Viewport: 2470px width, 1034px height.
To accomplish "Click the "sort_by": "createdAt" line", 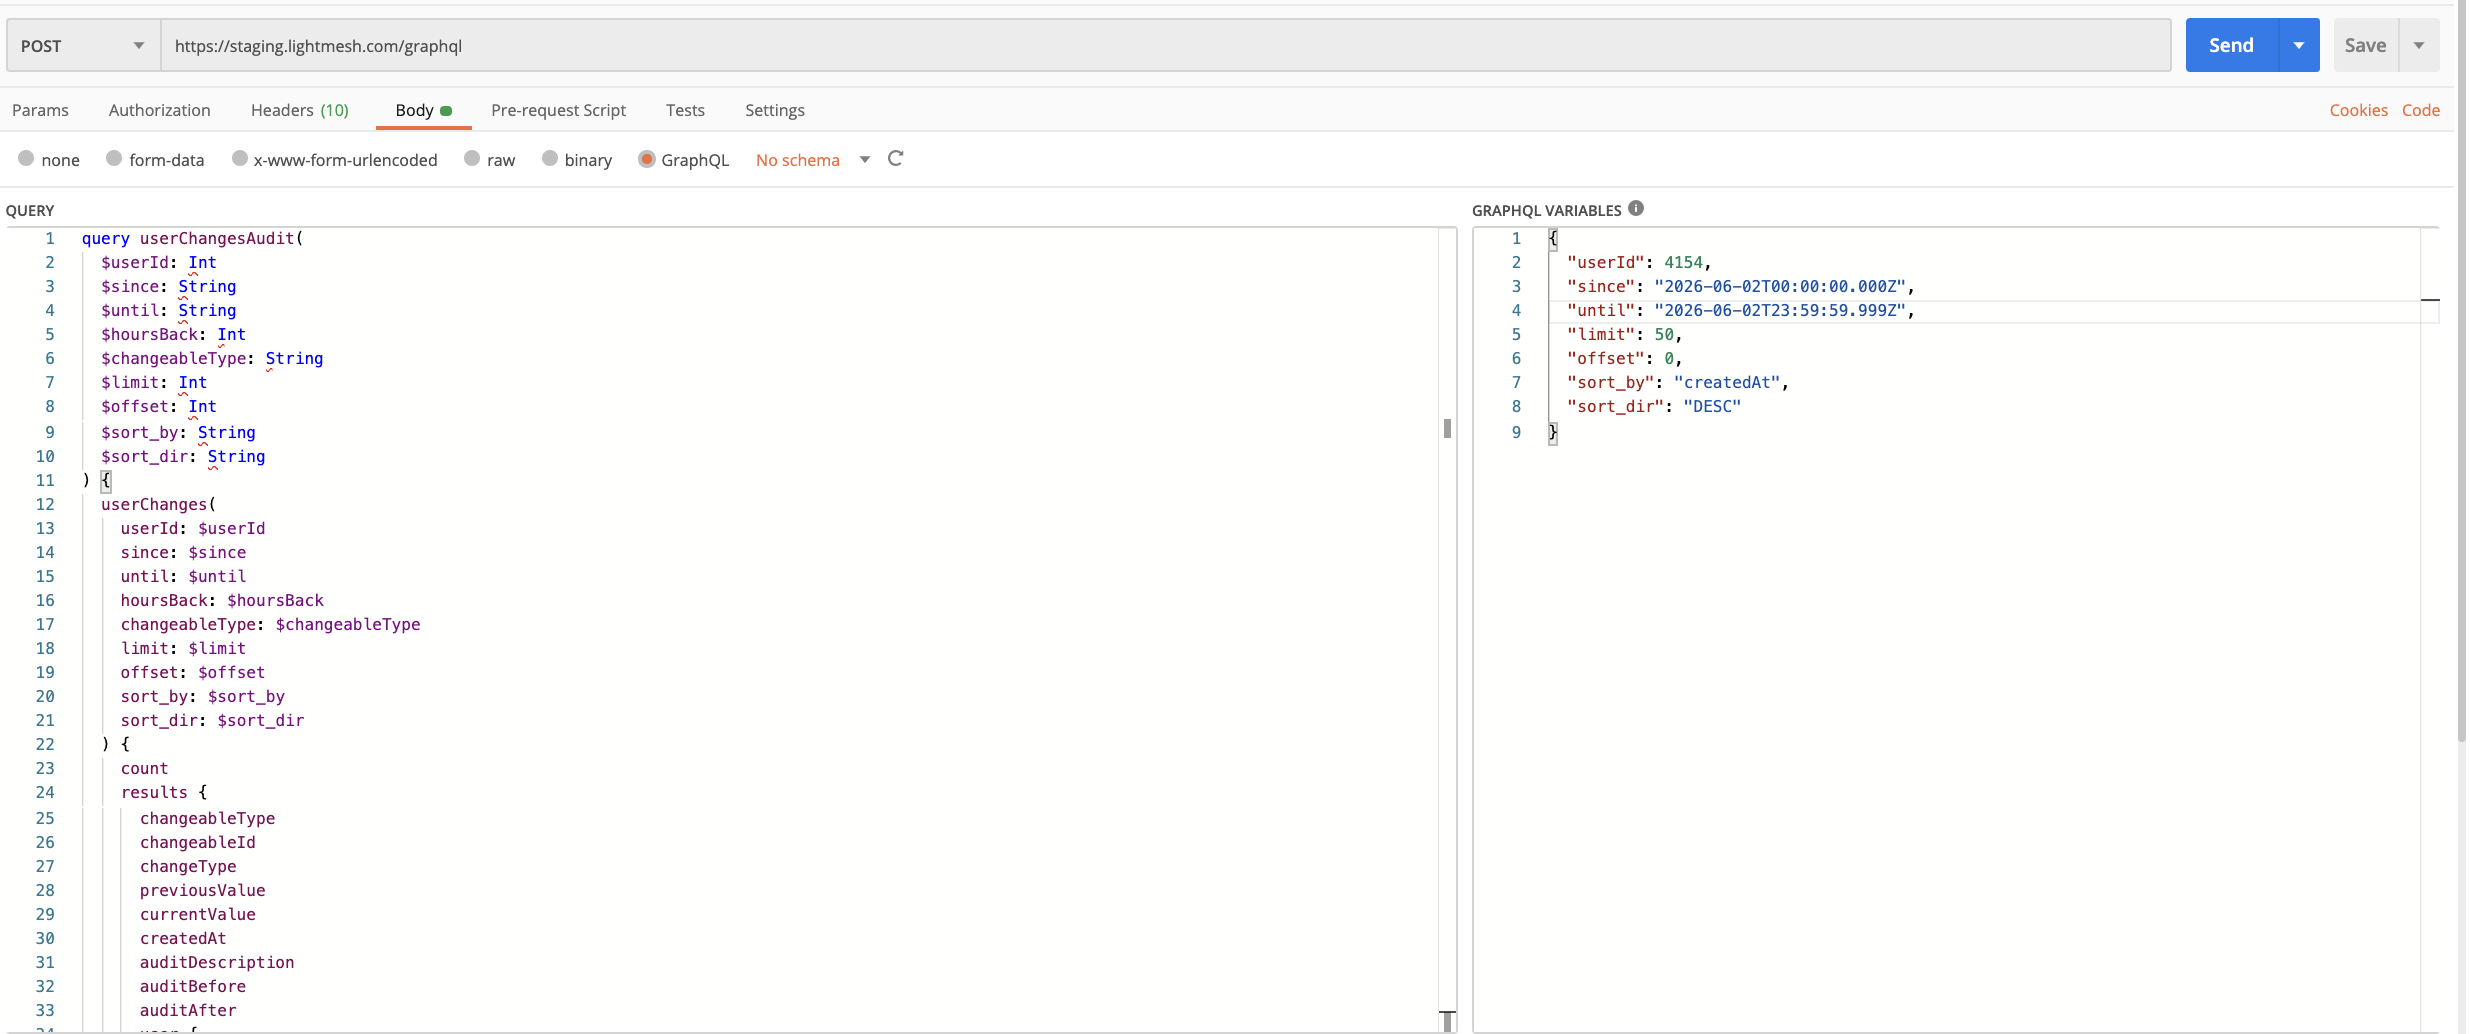I will click(x=1678, y=382).
